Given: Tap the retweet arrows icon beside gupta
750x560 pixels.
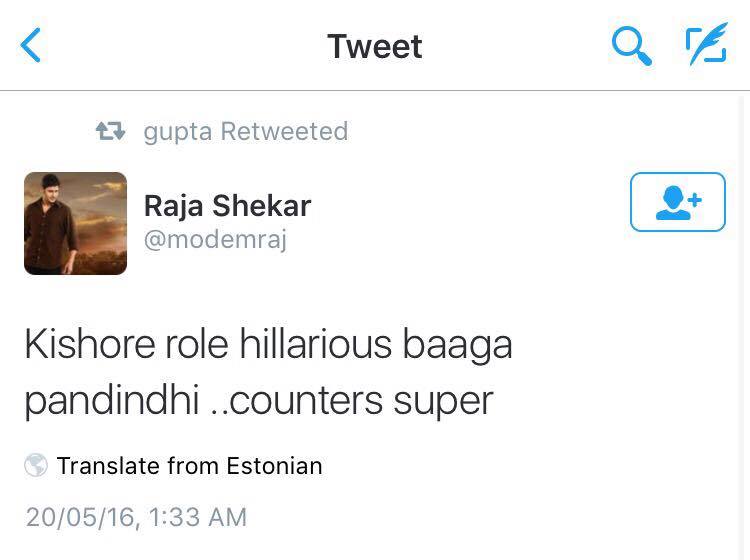Looking at the screenshot, I should [x=109, y=131].
